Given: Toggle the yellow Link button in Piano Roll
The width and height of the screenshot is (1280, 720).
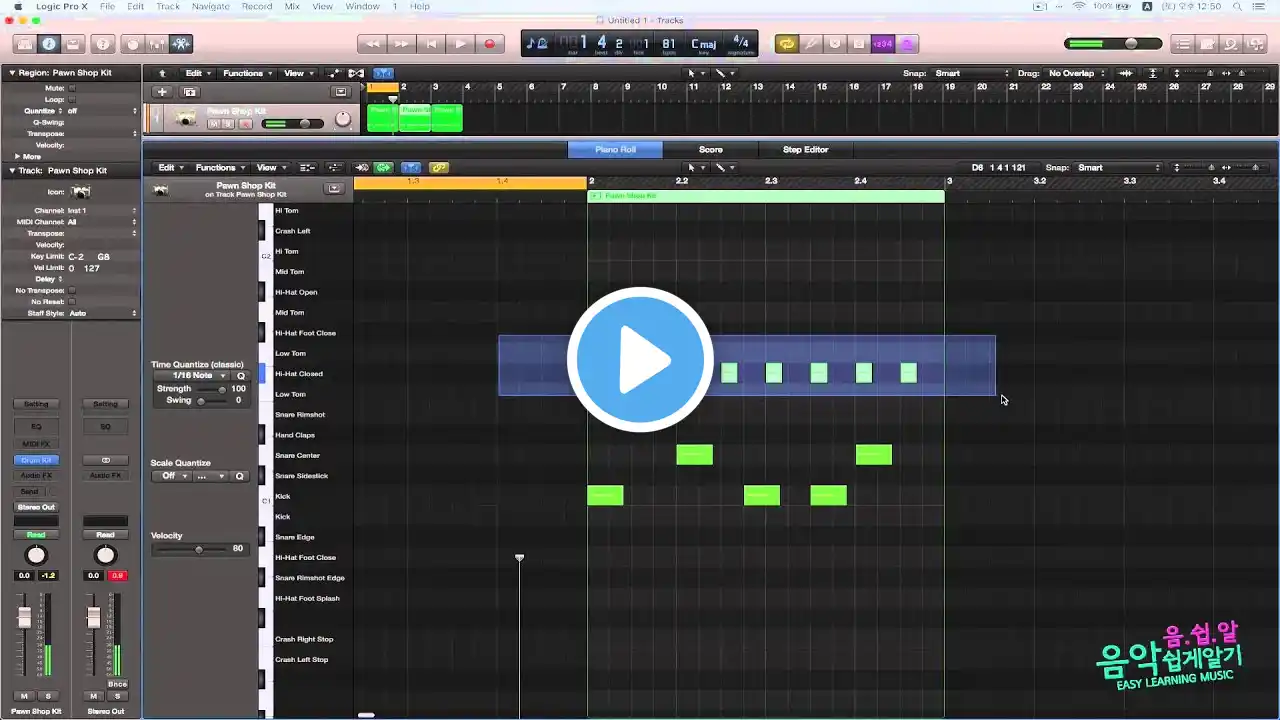Looking at the screenshot, I should pyautogui.click(x=439, y=168).
